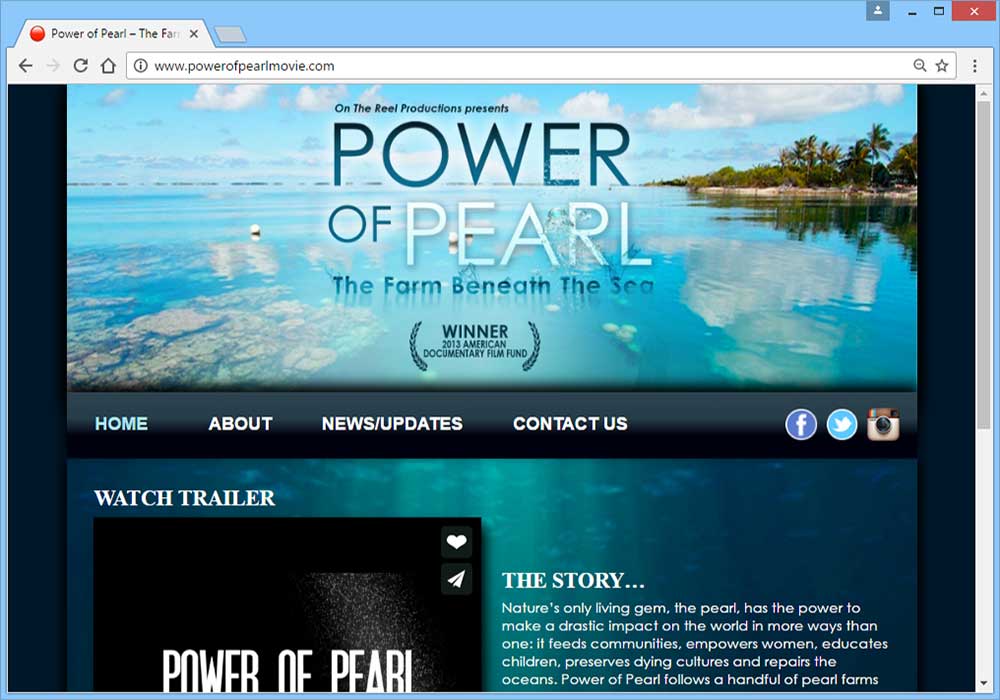The width and height of the screenshot is (1000, 700).
Task: Close the Power of Pearl tab
Action: [x=194, y=34]
